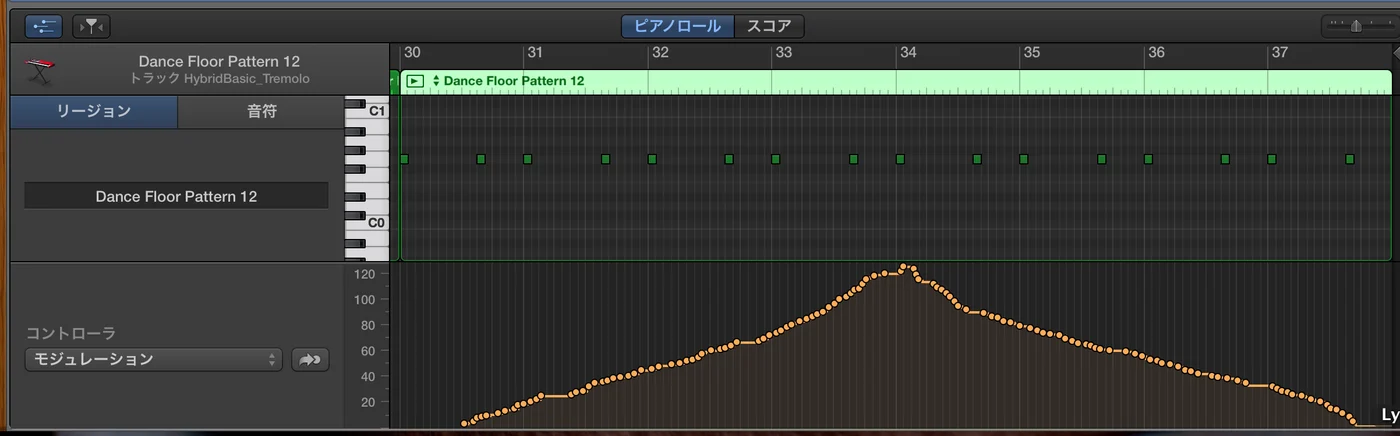This screenshot has width=1400, height=436.
Task: Click the region play icon in header
Action: tap(416, 81)
